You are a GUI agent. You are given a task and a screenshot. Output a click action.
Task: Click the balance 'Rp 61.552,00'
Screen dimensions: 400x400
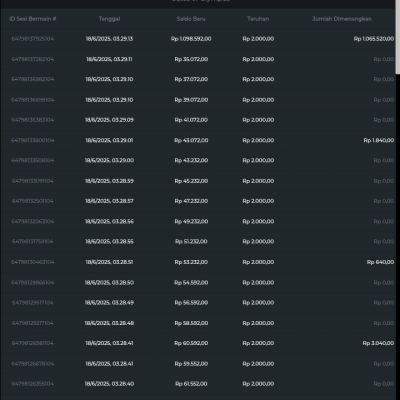tap(191, 384)
